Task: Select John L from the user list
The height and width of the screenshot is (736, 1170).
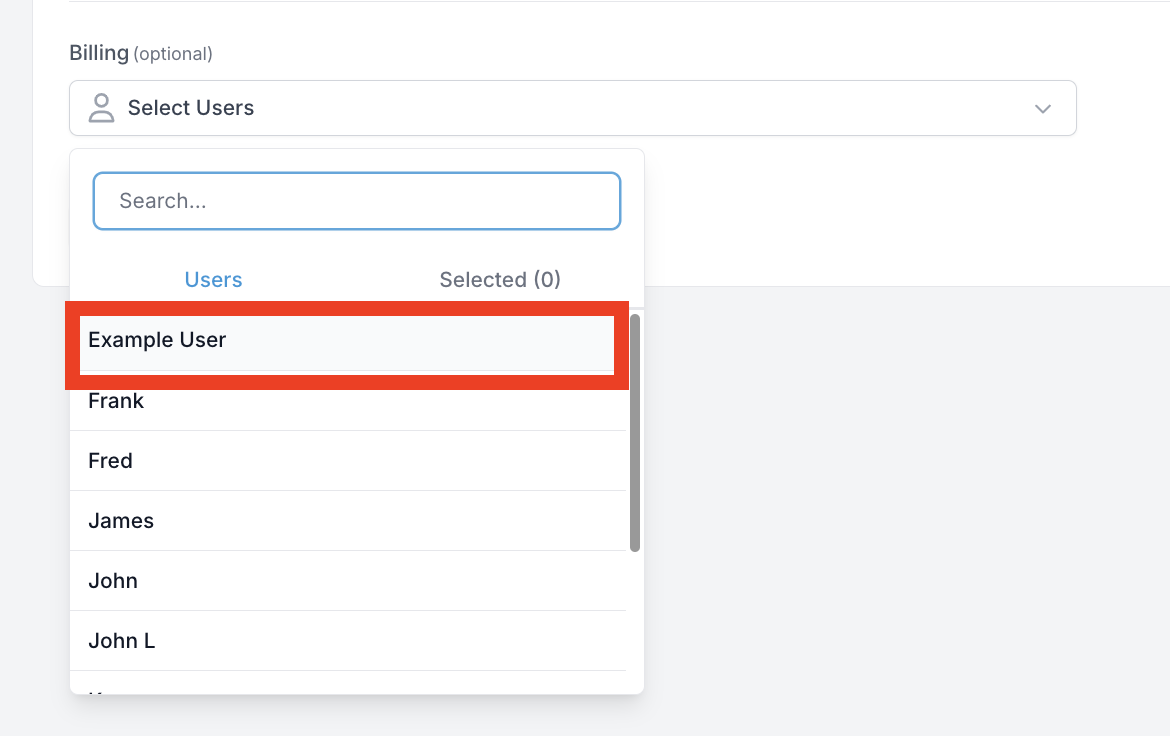Action: 347,640
